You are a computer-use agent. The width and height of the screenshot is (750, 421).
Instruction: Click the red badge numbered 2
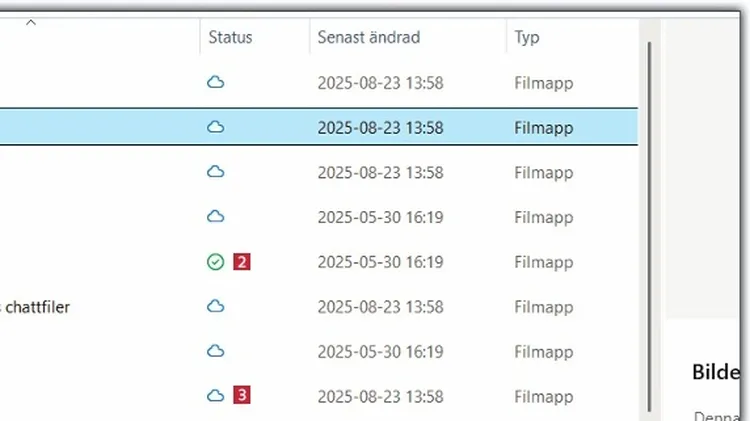[241, 262]
